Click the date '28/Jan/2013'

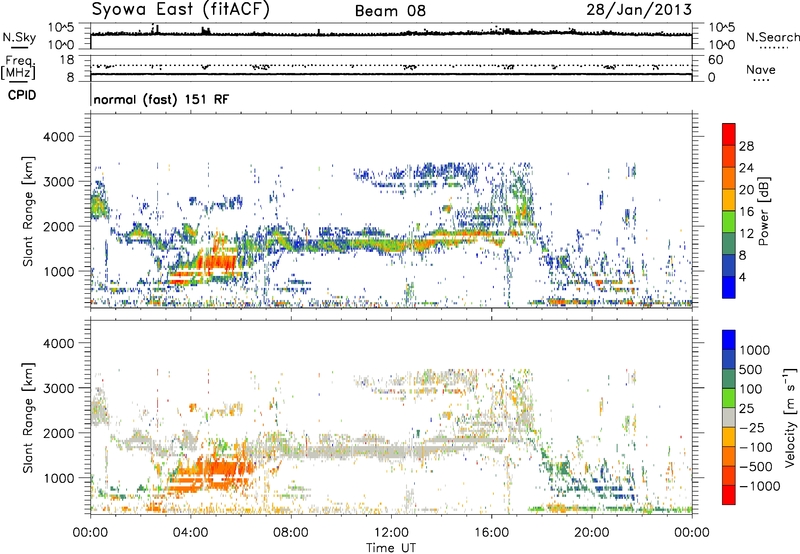(639, 10)
